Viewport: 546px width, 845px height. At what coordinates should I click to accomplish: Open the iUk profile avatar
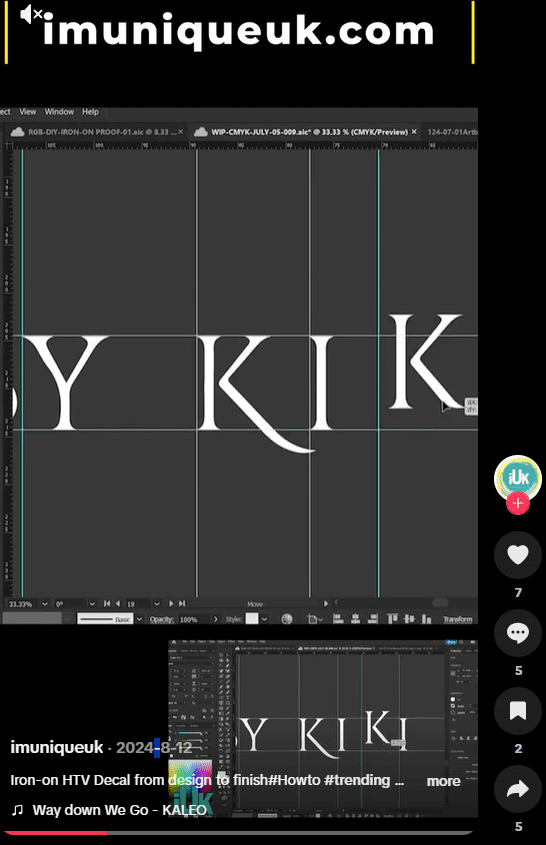(517, 477)
